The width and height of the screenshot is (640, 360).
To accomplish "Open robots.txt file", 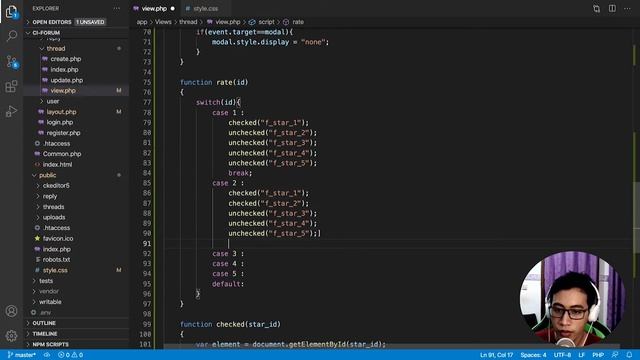I will point(56,260).
